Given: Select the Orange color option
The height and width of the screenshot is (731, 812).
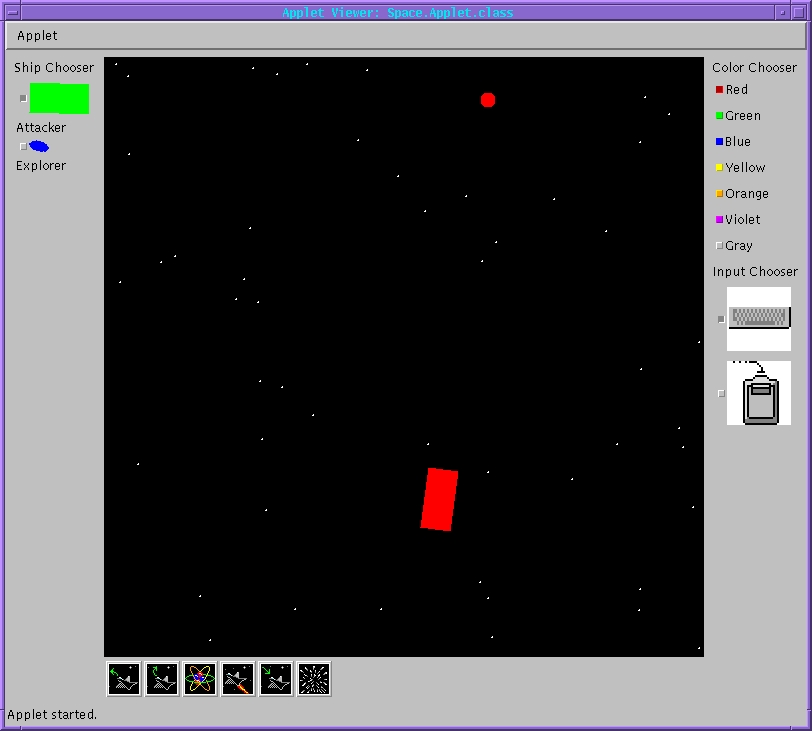Looking at the screenshot, I should click(742, 193).
